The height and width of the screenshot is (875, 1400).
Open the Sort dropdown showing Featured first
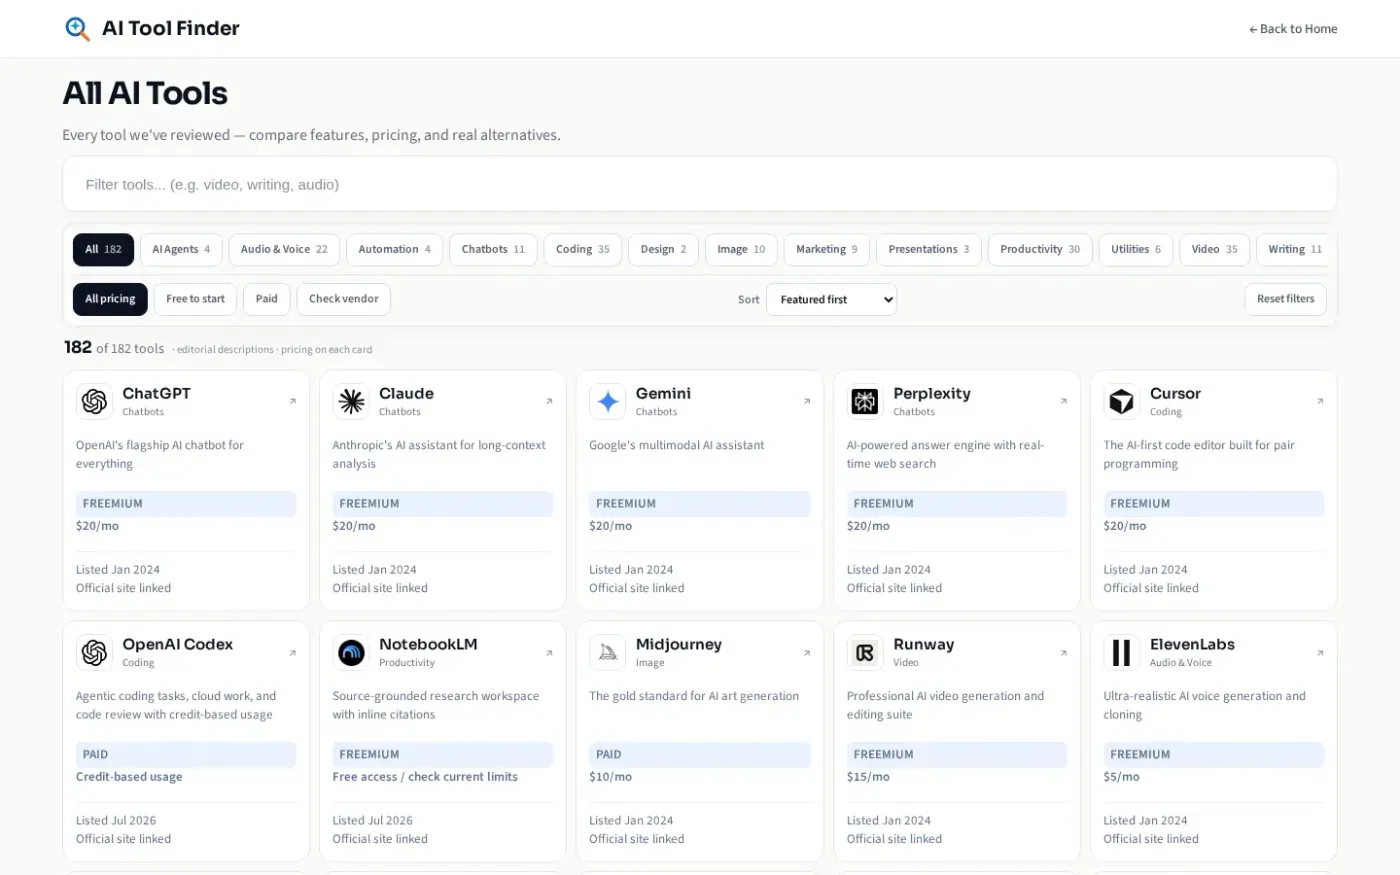click(831, 299)
